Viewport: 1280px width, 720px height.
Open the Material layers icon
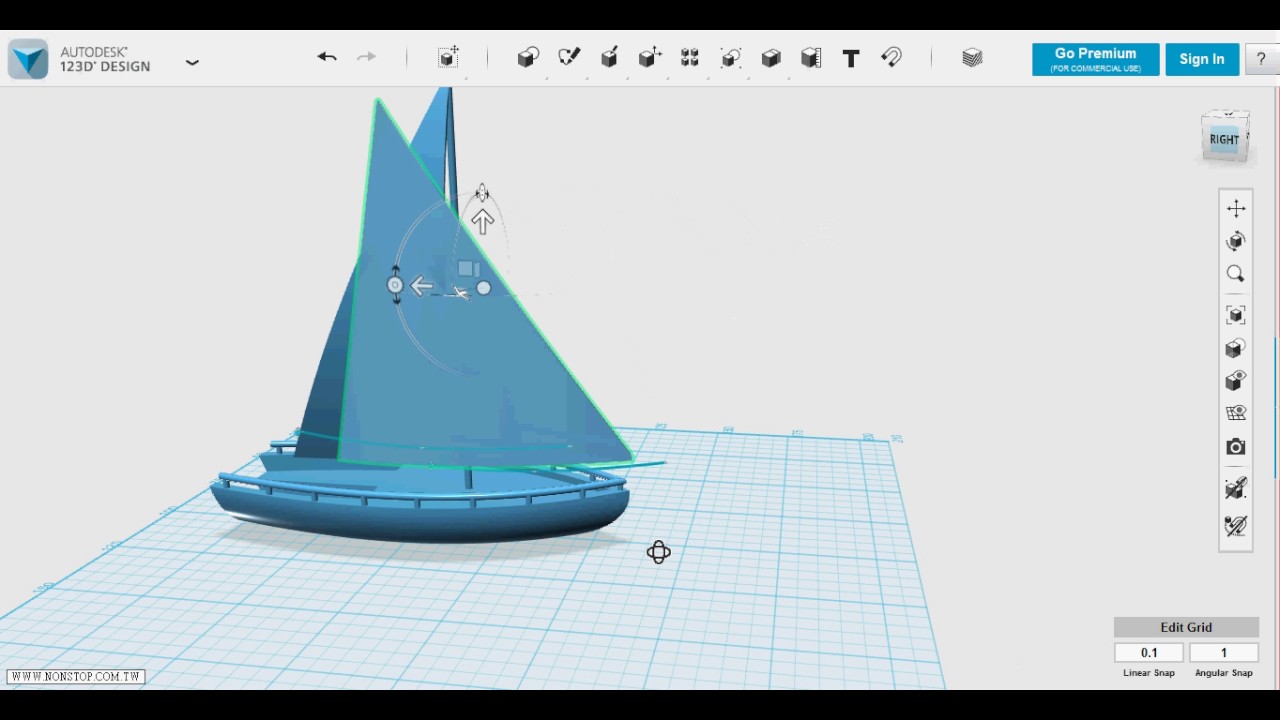pos(972,58)
